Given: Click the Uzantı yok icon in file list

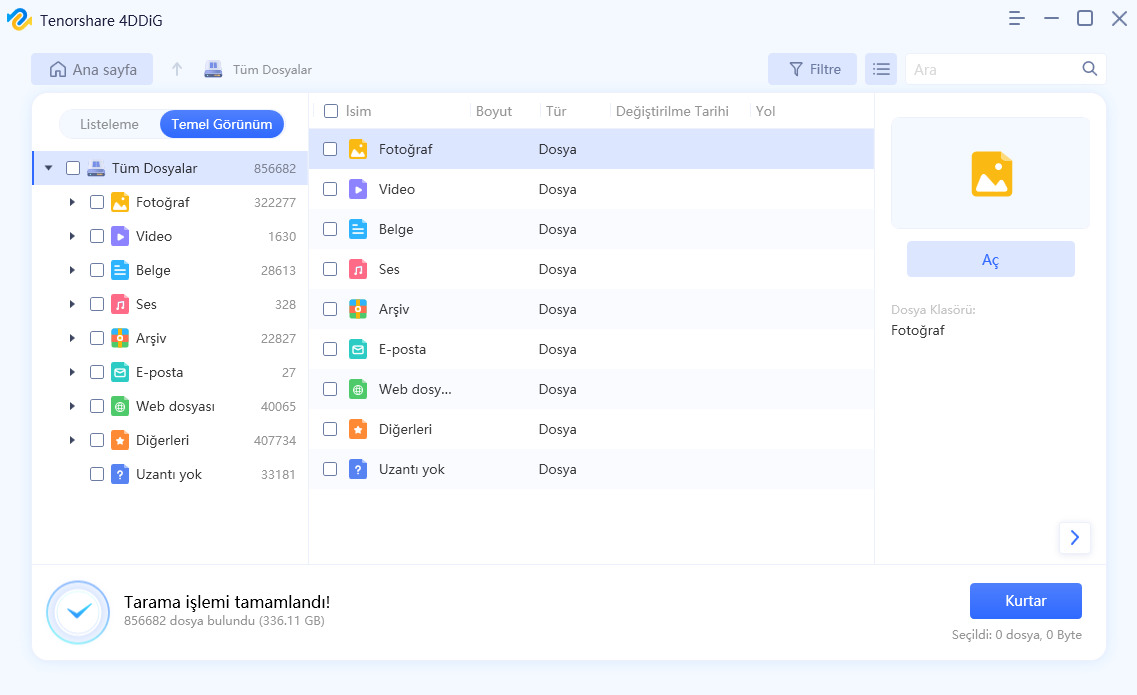Looking at the screenshot, I should tap(358, 469).
